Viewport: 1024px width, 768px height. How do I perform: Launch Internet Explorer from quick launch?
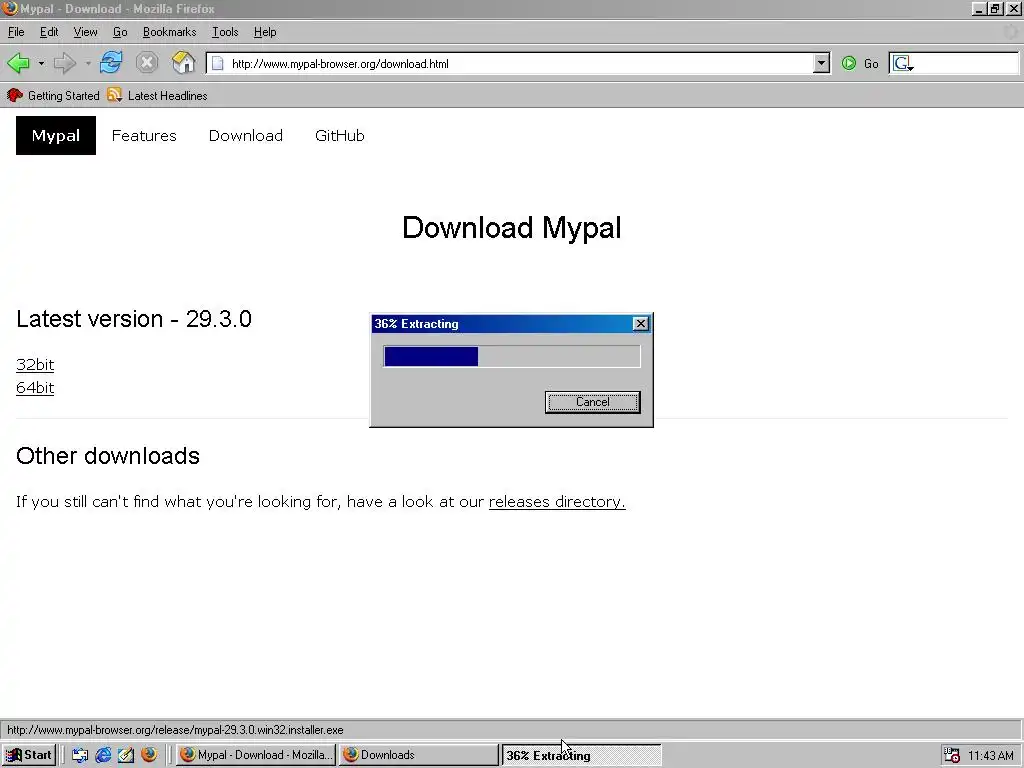103,755
